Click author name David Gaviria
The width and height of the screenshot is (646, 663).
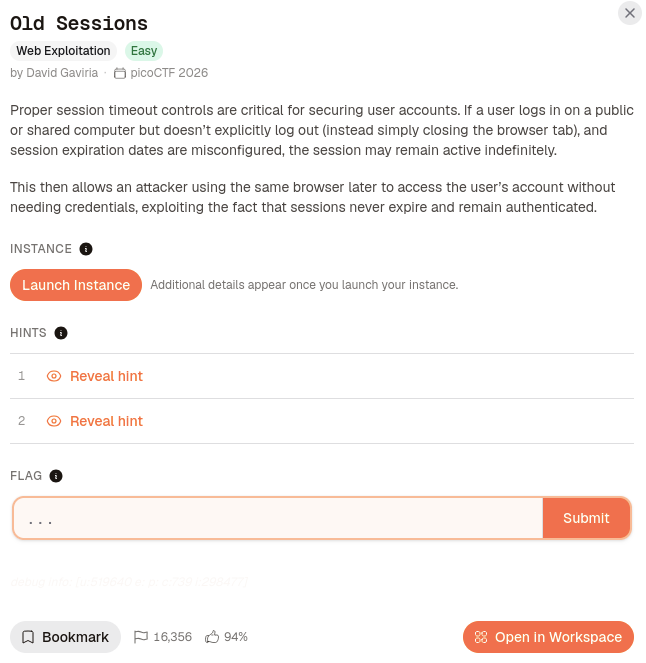(x=62, y=73)
